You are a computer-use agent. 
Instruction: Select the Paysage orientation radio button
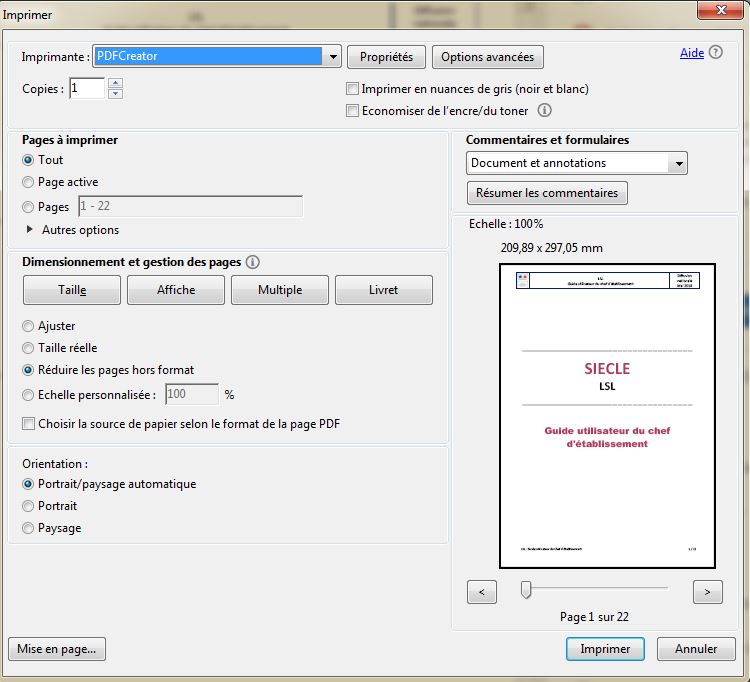pos(28,528)
